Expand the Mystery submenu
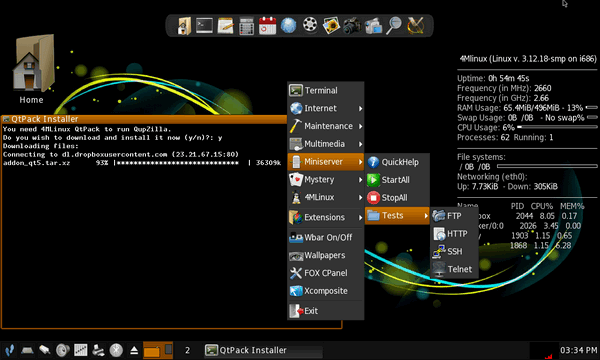Image resolution: width=600 pixels, height=360 pixels. click(325, 179)
